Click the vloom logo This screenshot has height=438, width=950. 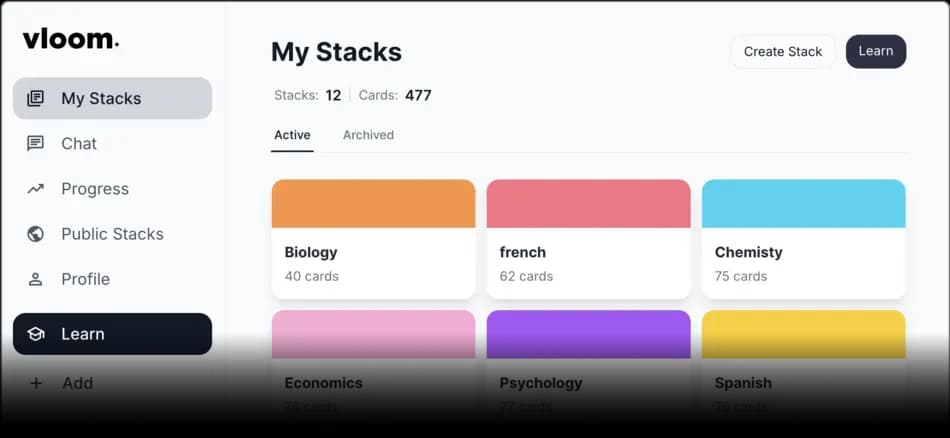tap(70, 39)
